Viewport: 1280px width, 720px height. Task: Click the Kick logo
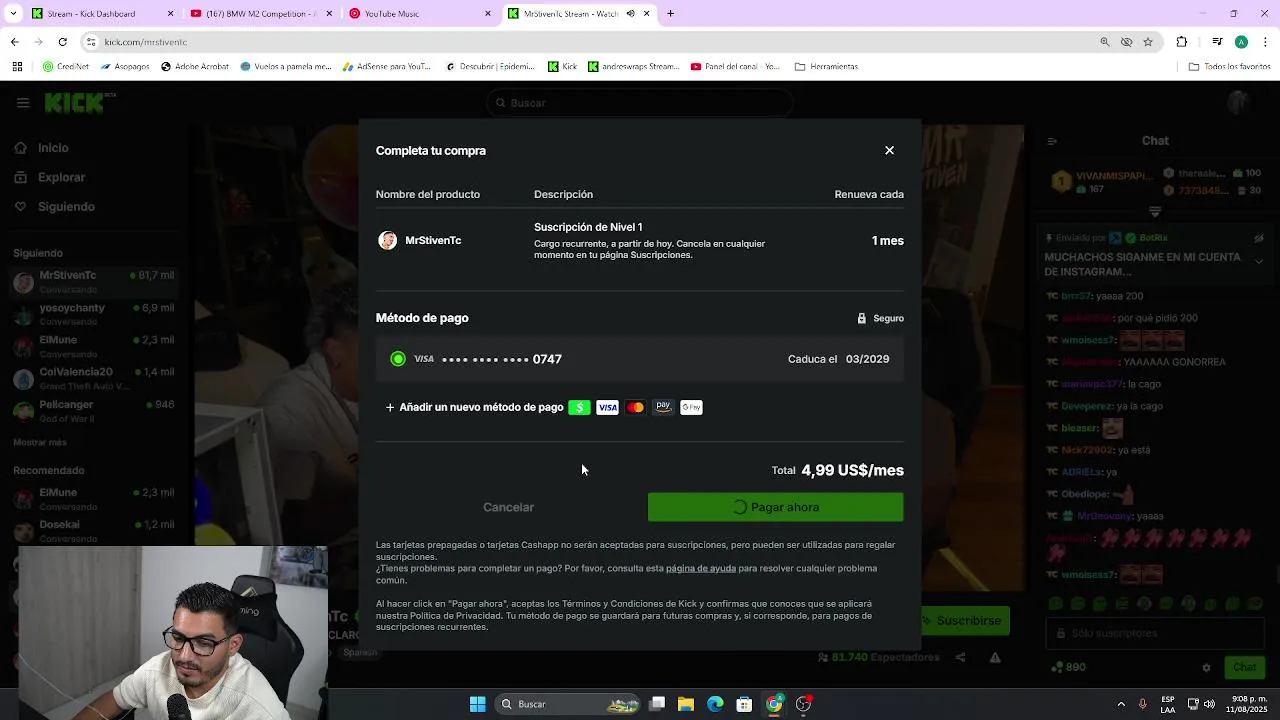(x=76, y=102)
